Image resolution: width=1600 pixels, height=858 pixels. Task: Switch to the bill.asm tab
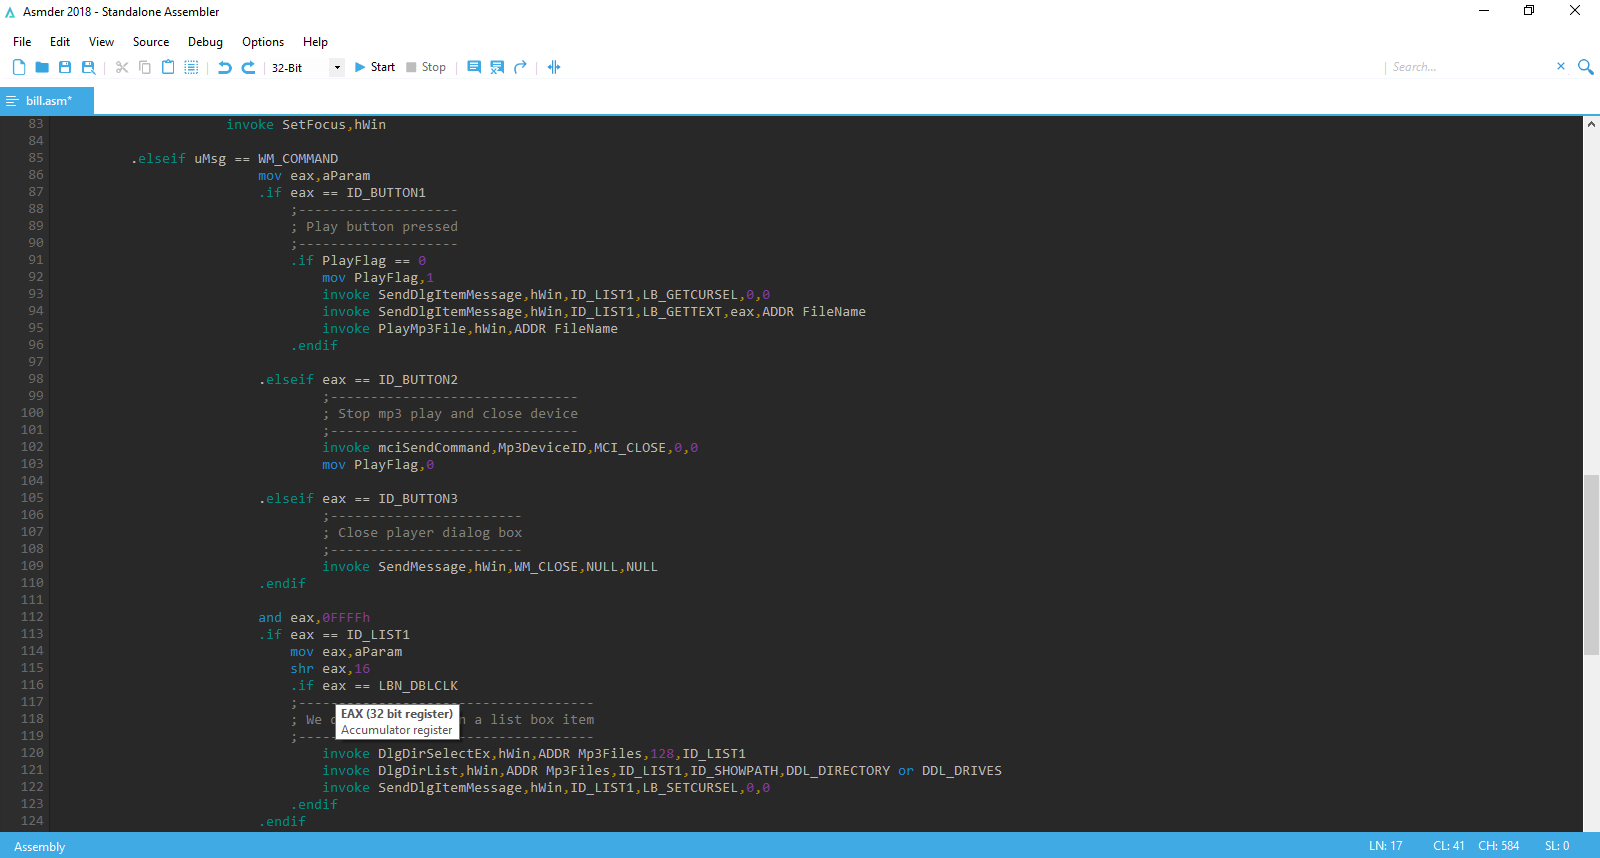pos(48,101)
